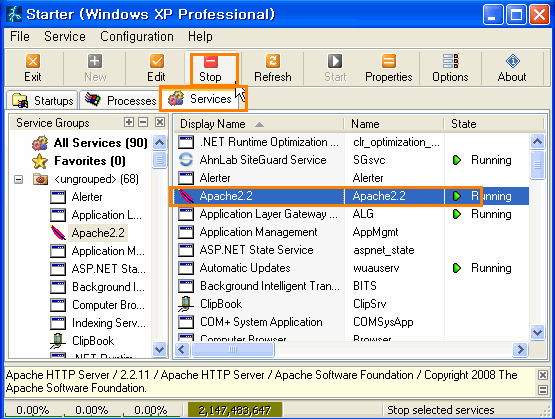
Task: Click Running state of Automatic Updates
Action: (x=491, y=268)
